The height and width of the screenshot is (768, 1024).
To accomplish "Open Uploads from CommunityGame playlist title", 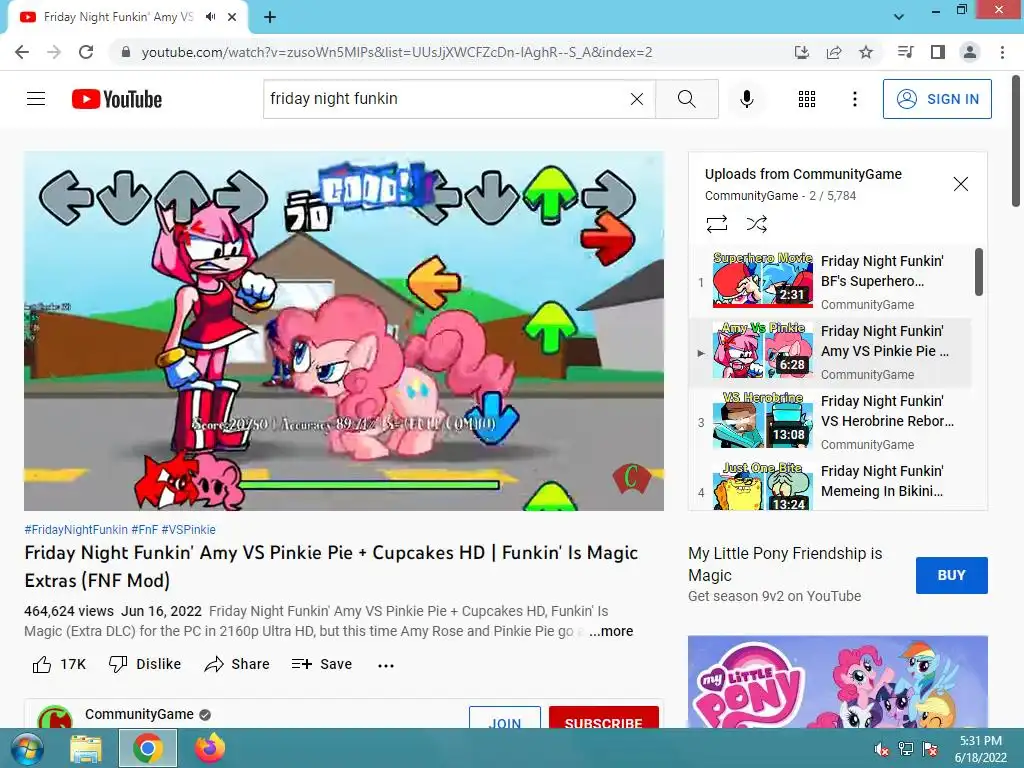I will [x=803, y=174].
